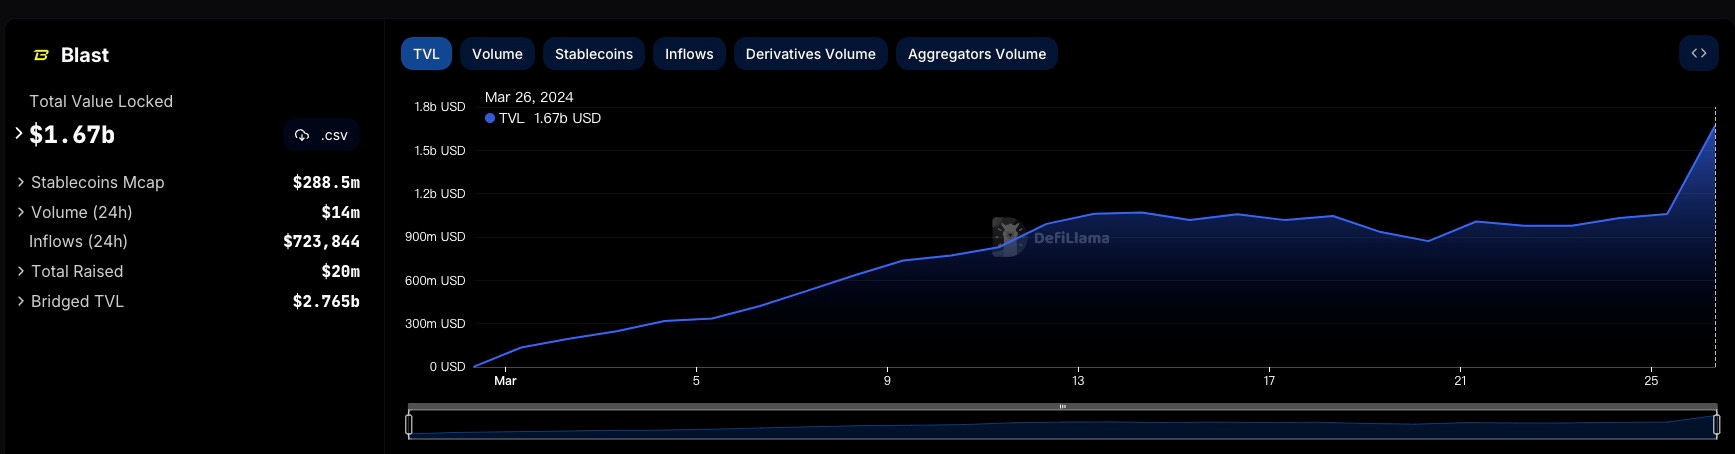The image size is (1735, 454).
Task: Toggle the Stablecoins chart option
Action: pyautogui.click(x=594, y=54)
